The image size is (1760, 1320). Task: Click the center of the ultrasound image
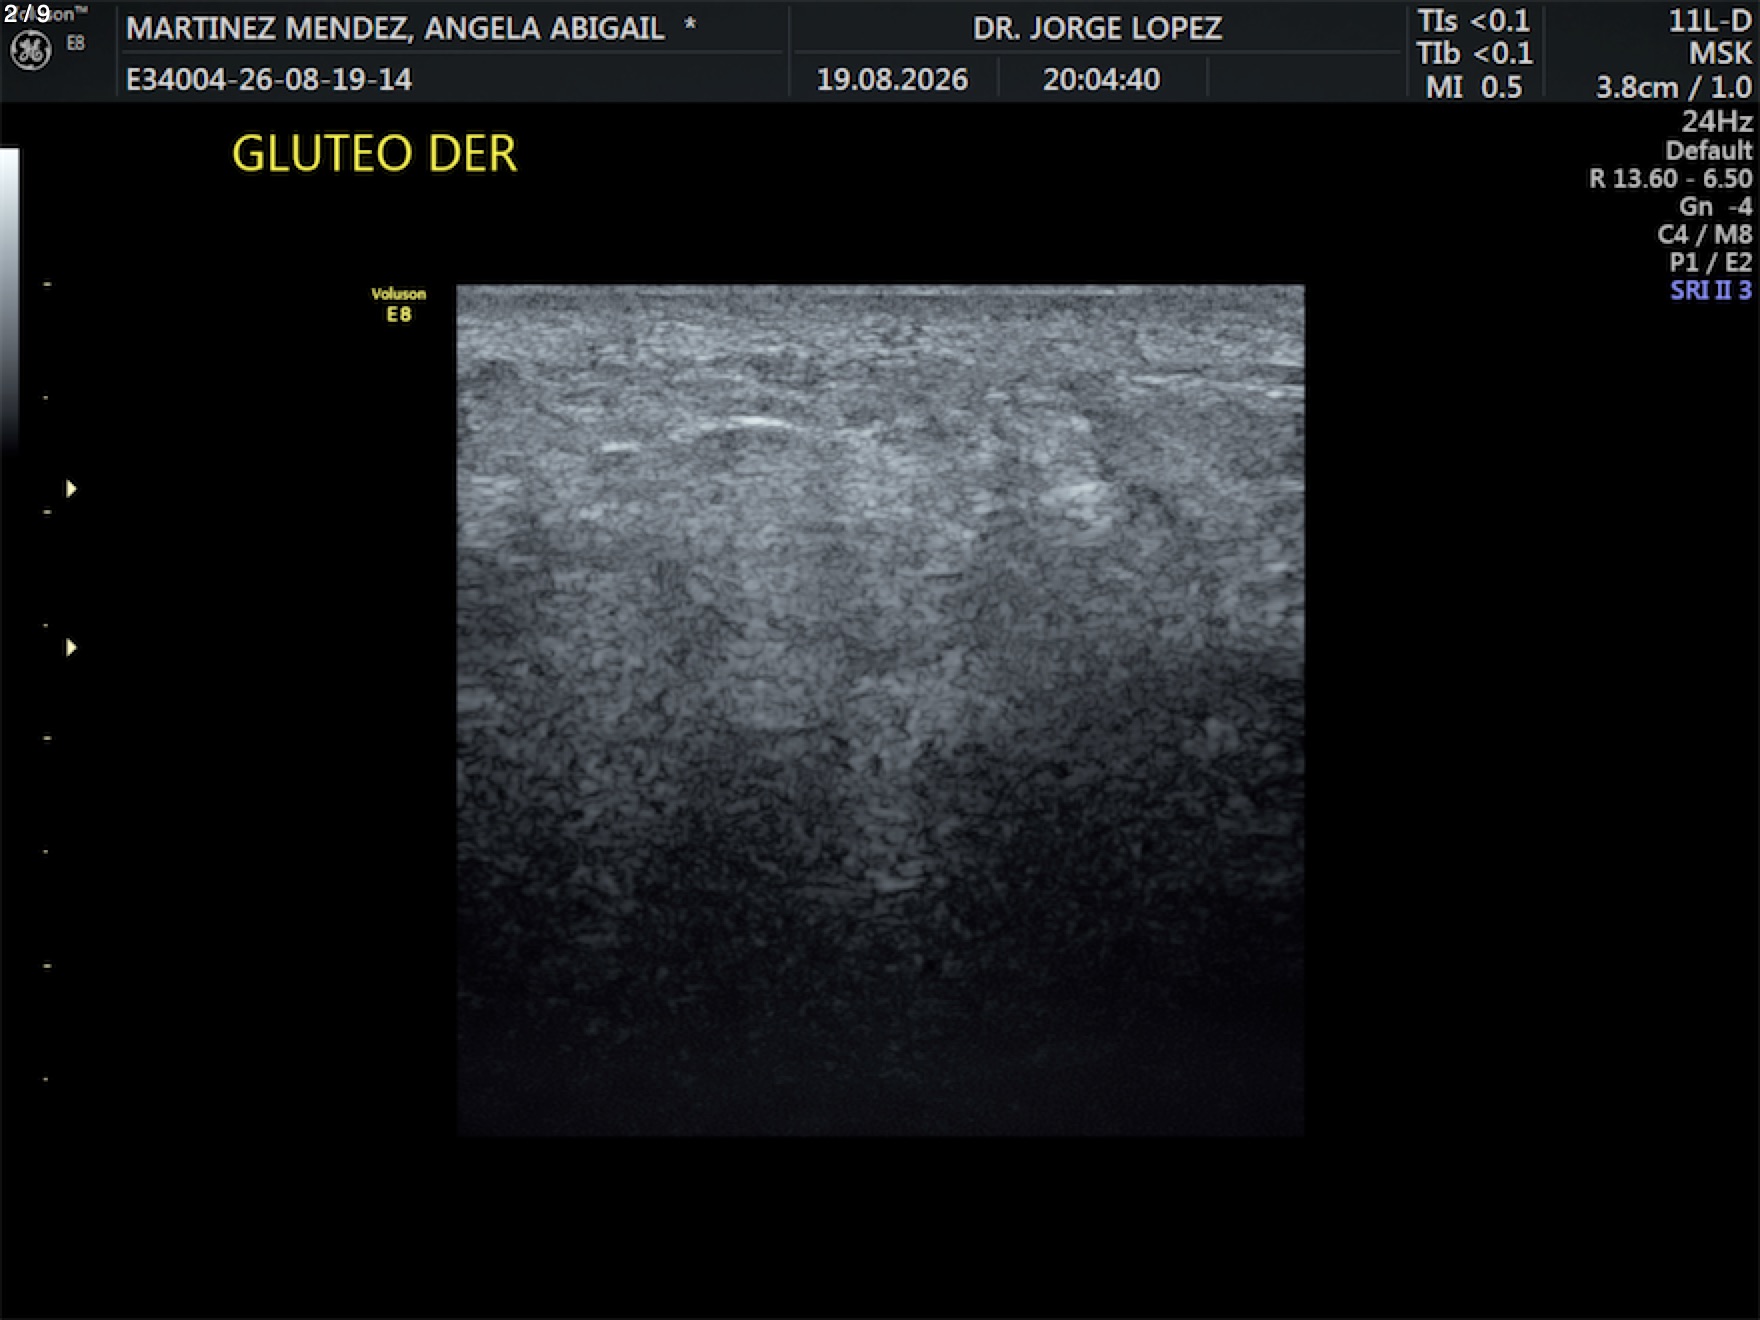880,710
